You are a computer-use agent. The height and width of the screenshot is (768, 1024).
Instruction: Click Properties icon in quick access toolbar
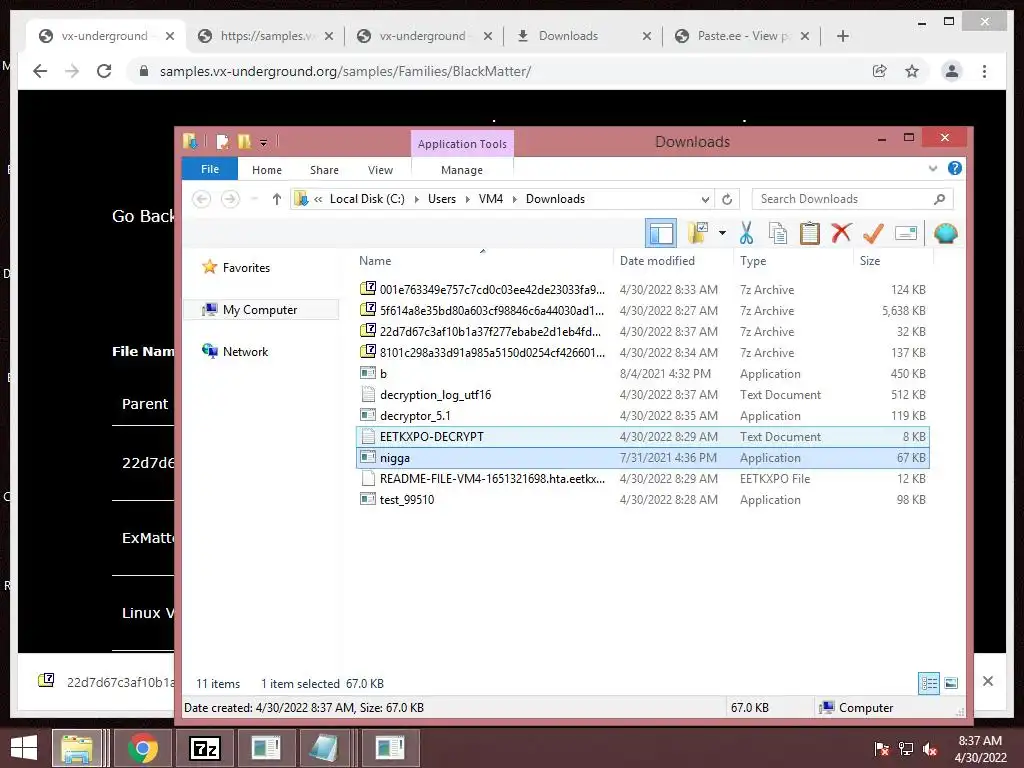223,142
